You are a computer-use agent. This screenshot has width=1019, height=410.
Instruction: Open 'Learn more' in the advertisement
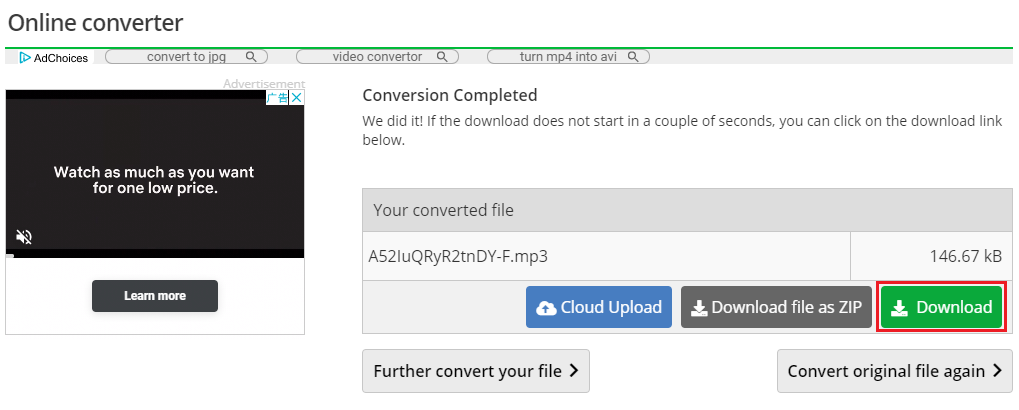155,296
